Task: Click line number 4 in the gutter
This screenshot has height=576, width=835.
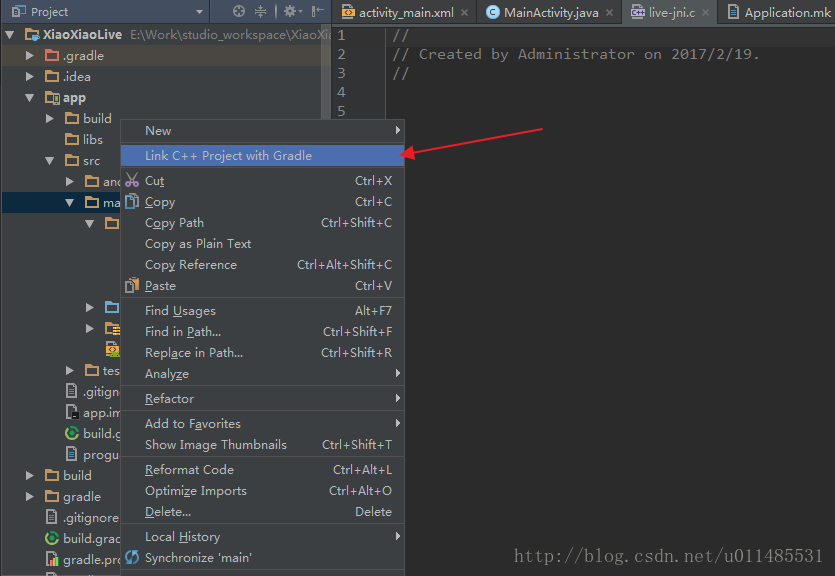Action: 341,92
